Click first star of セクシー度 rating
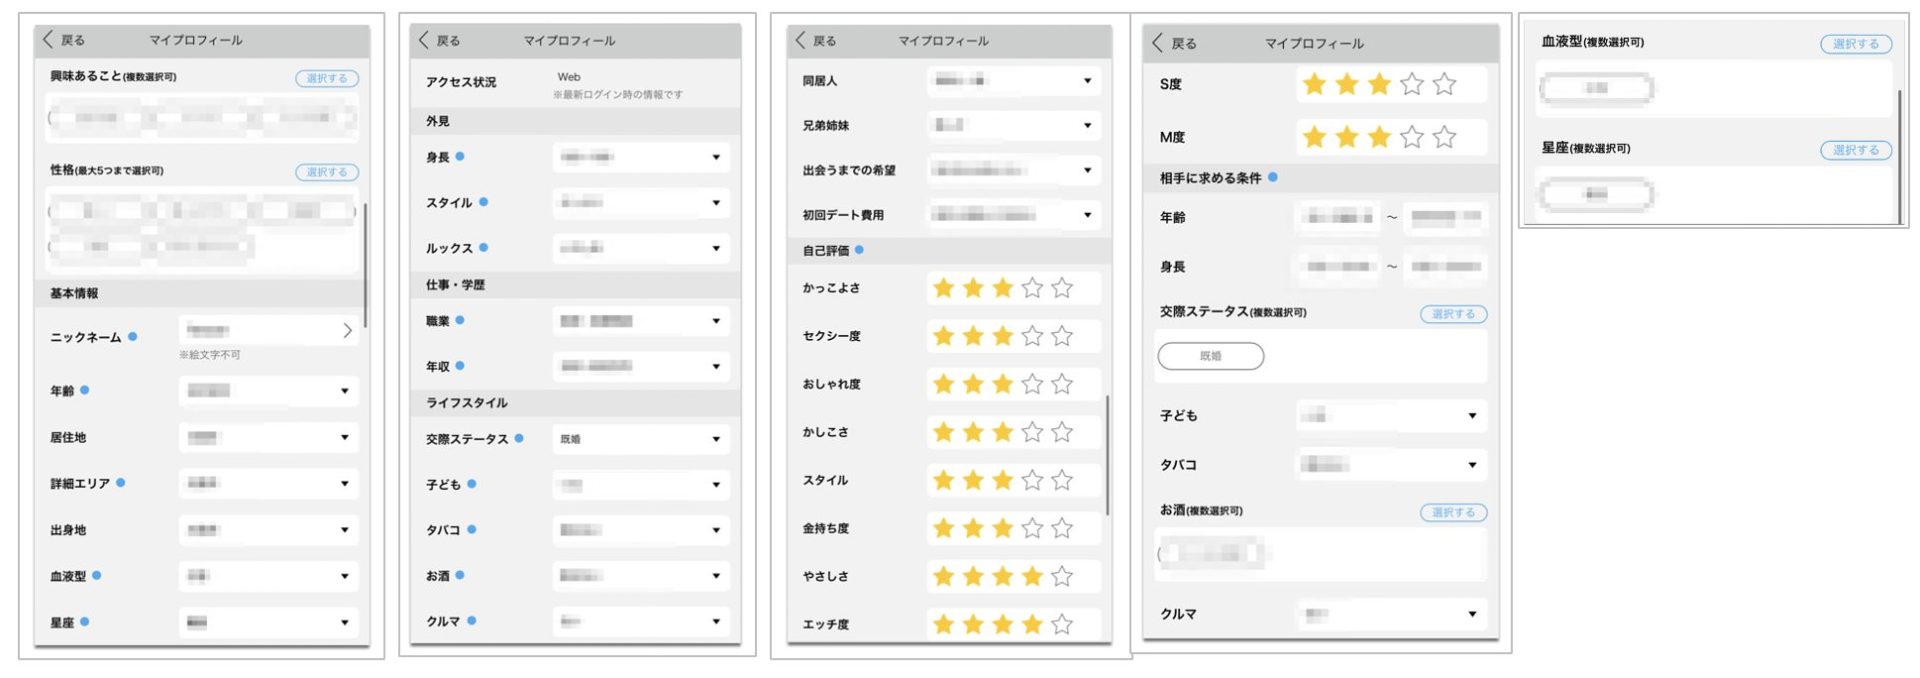The height and width of the screenshot is (678, 1920). [943, 336]
